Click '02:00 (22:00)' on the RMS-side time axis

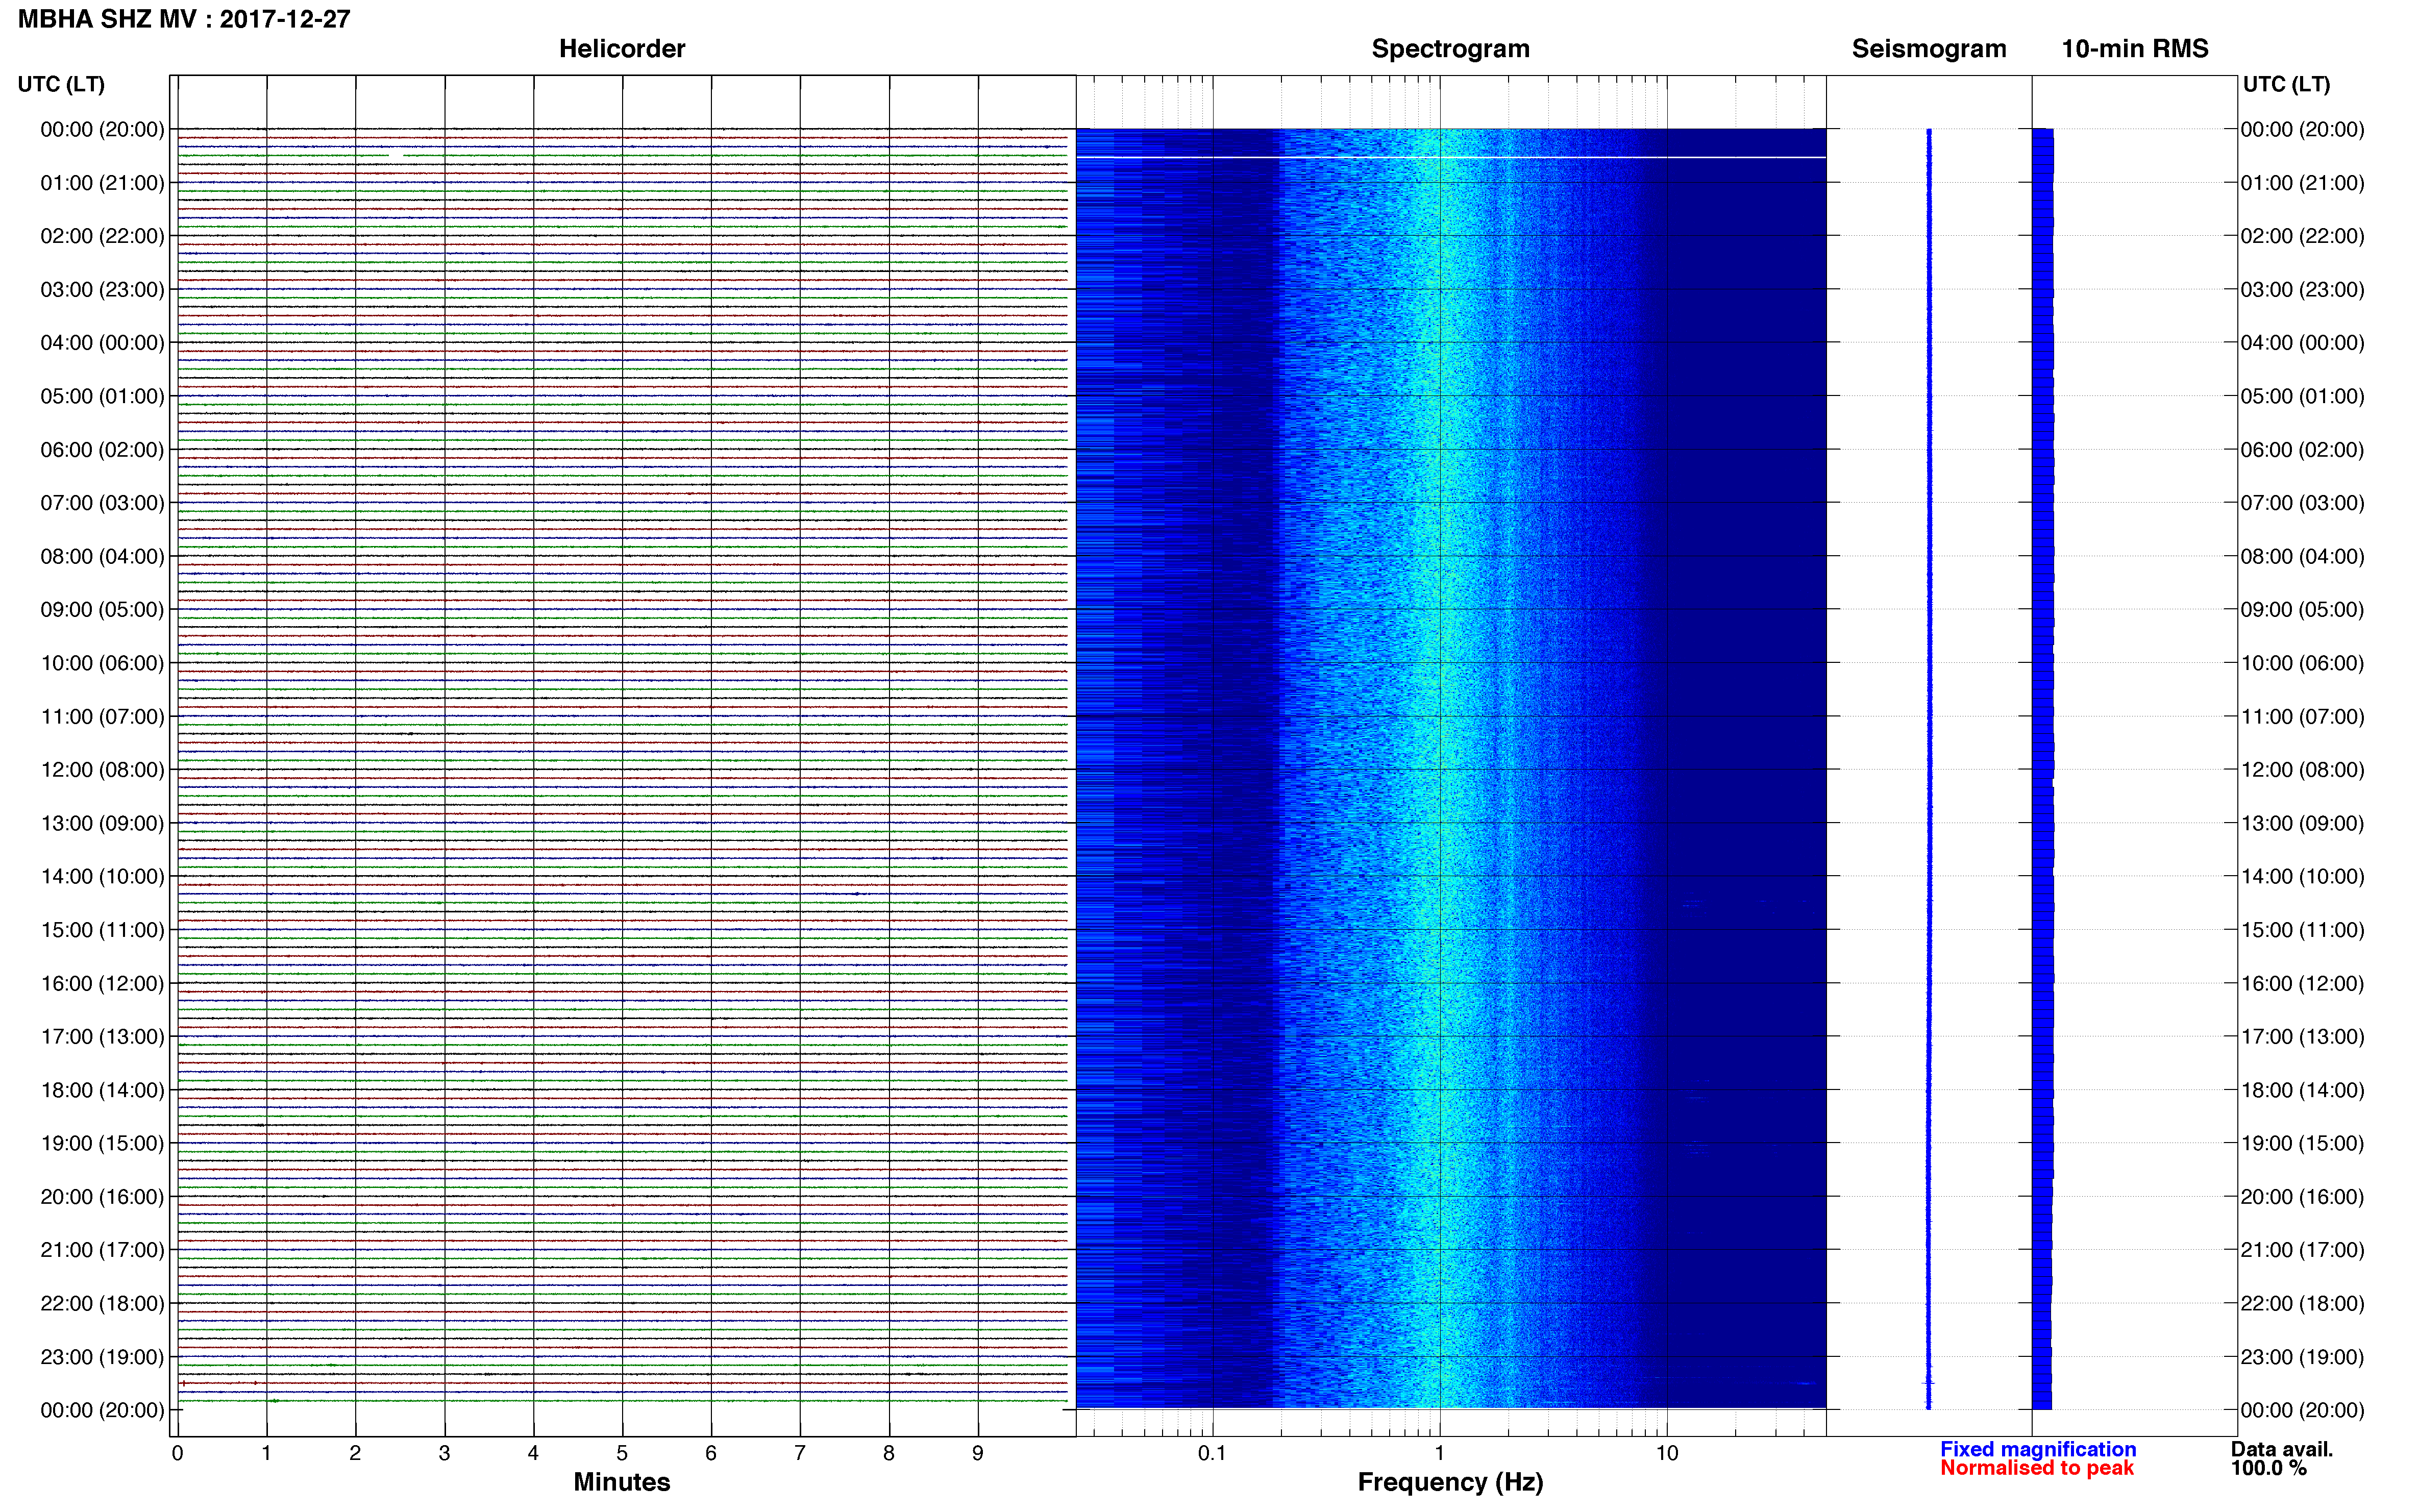tap(2302, 236)
